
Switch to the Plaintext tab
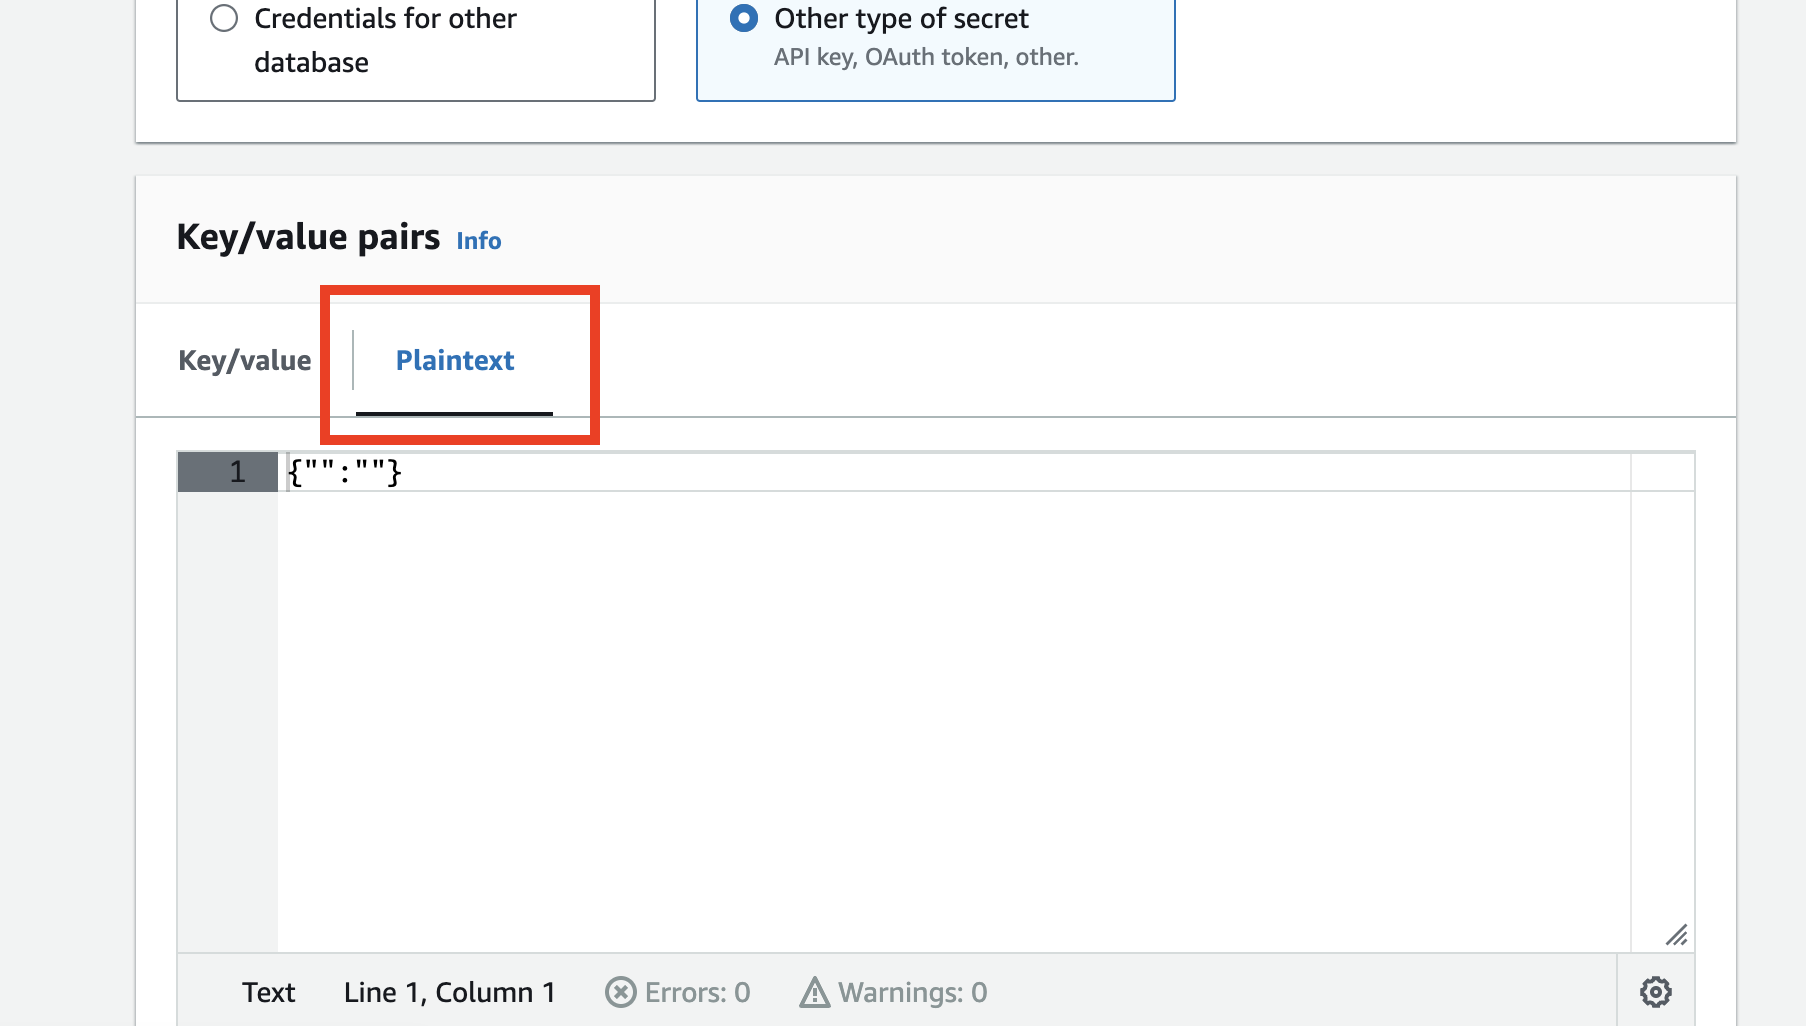(455, 360)
